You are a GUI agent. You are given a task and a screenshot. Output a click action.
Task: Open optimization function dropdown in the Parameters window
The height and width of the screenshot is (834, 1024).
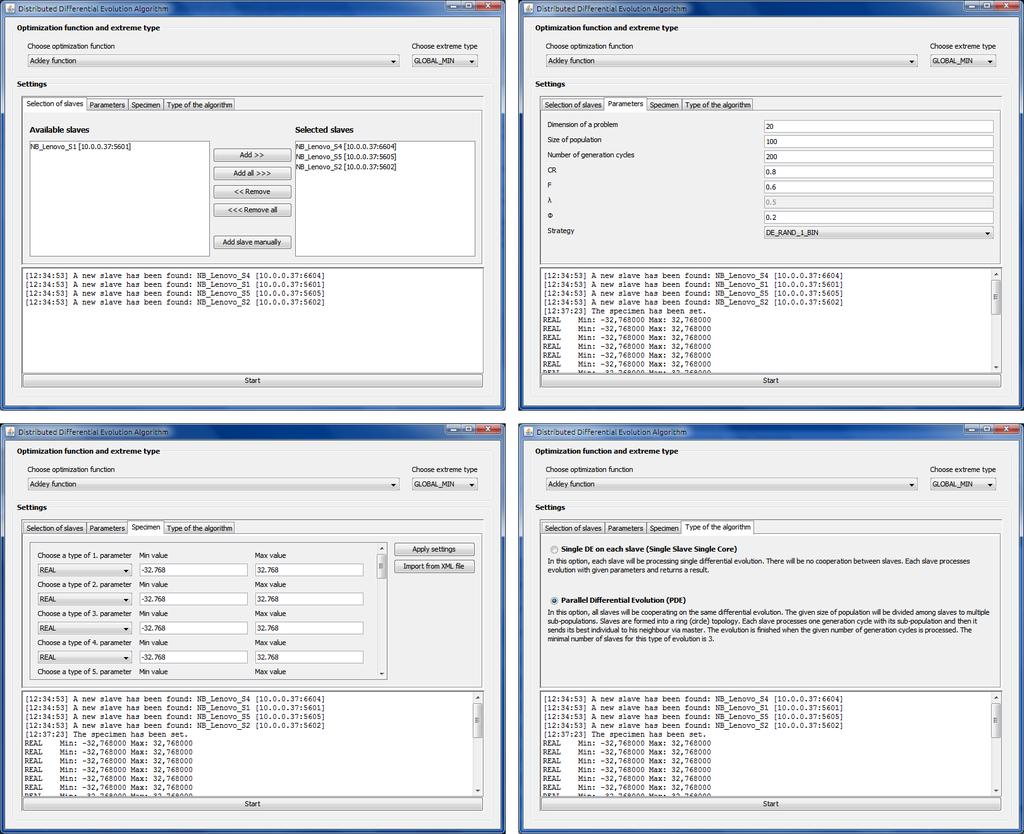coord(731,61)
